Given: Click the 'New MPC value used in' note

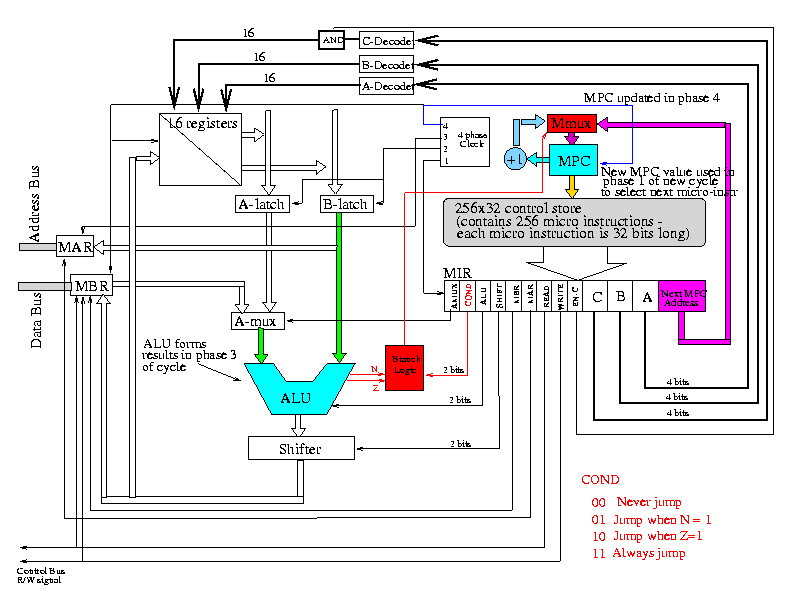Looking at the screenshot, I should click(667, 172).
